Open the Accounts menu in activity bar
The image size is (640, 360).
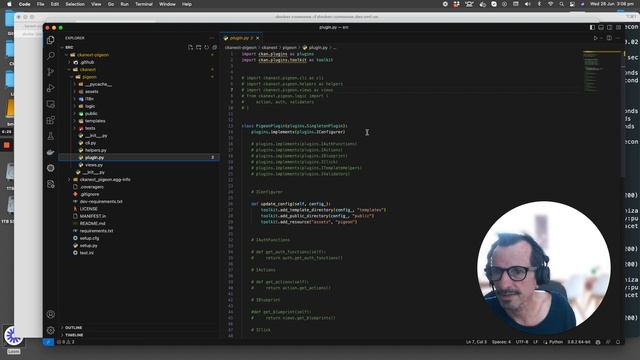point(51,314)
